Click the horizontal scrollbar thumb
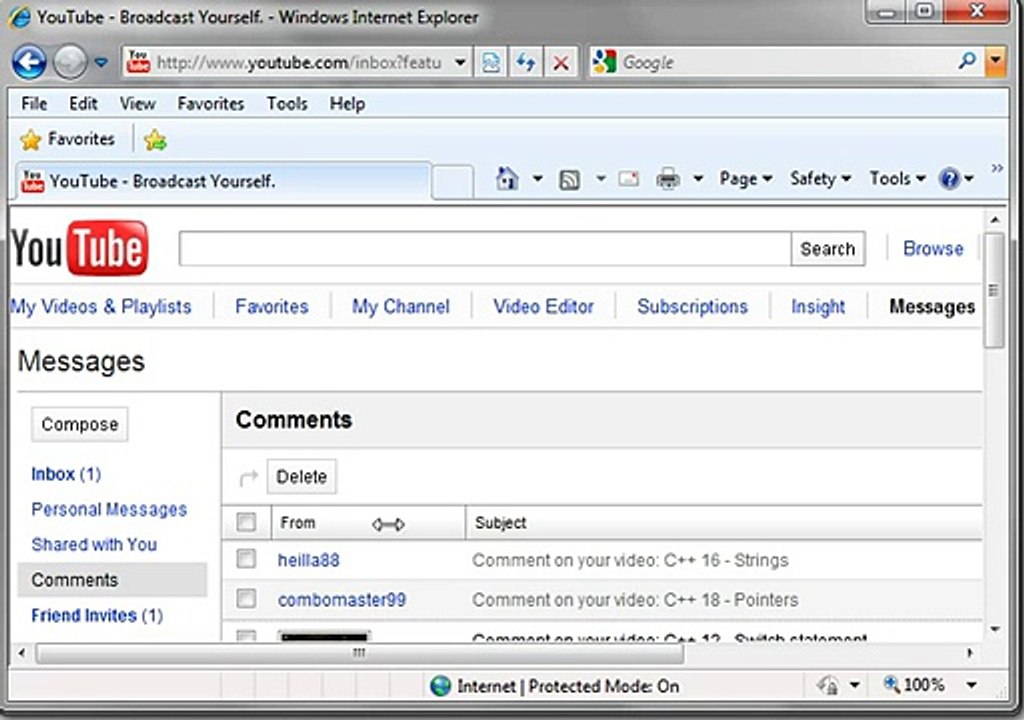 360,653
